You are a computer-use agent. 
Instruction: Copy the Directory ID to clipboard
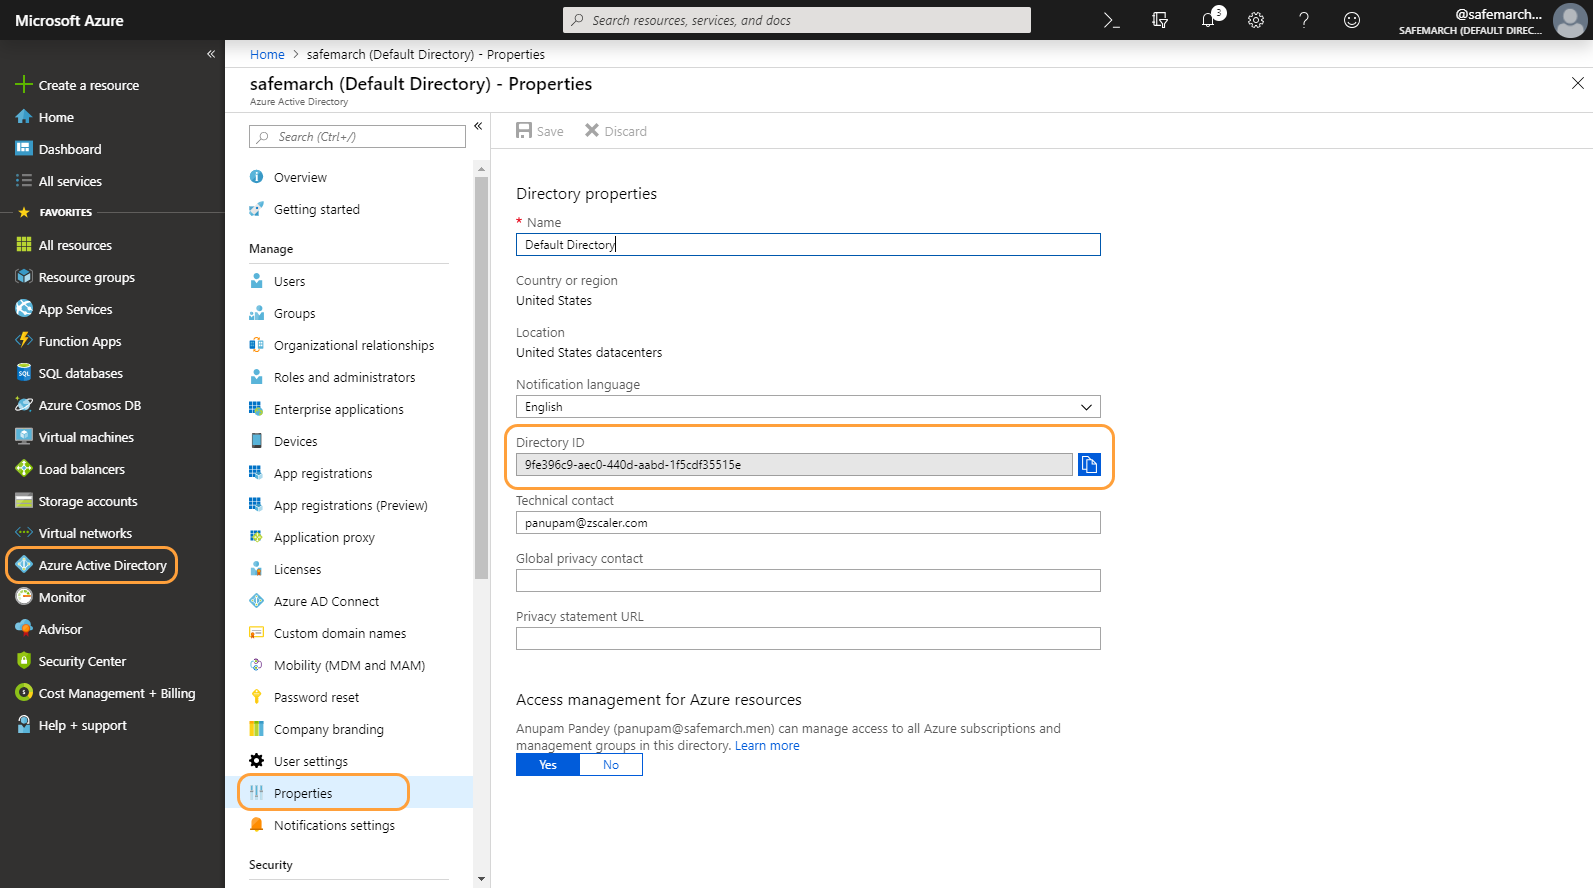point(1089,464)
